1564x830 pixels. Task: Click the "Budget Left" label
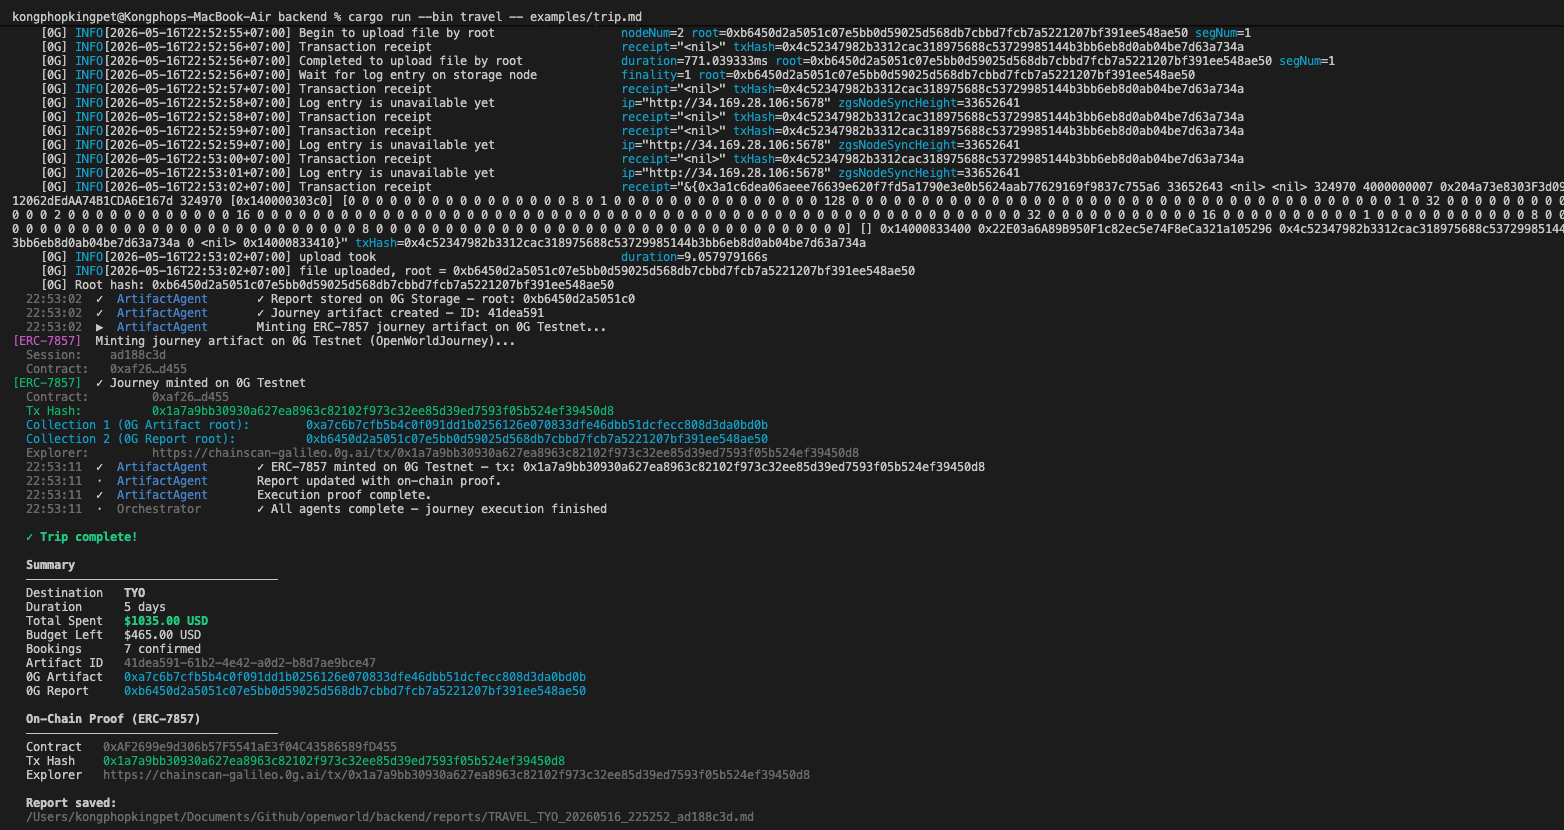[x=65, y=635]
